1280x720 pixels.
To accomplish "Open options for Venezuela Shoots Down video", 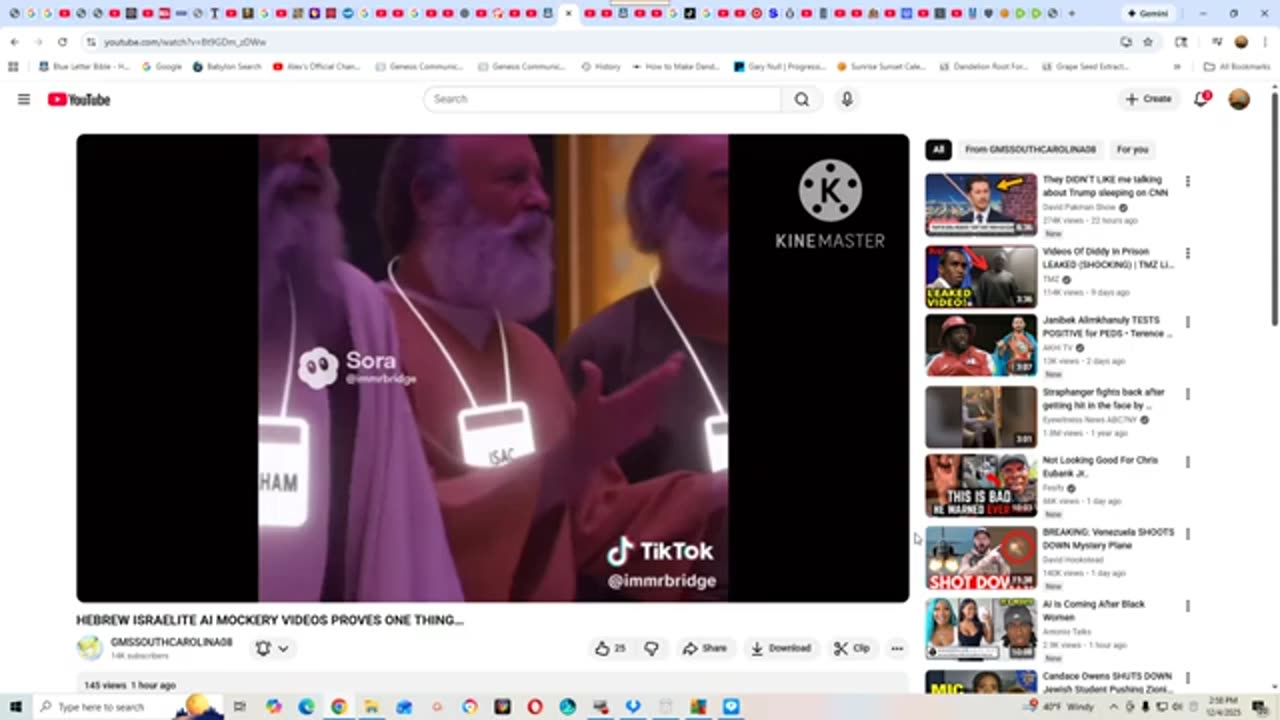I will (1188, 534).
